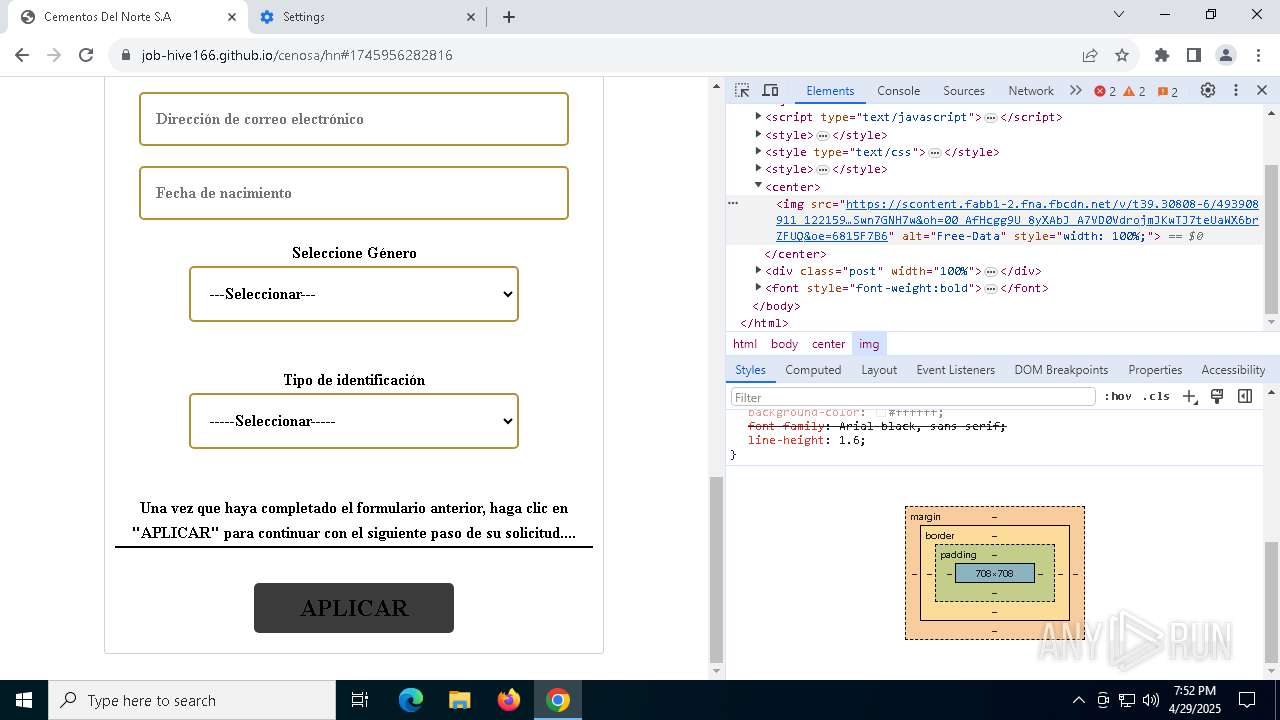Open Tipo de identificación dropdown
This screenshot has height=720, width=1280.
(x=354, y=421)
